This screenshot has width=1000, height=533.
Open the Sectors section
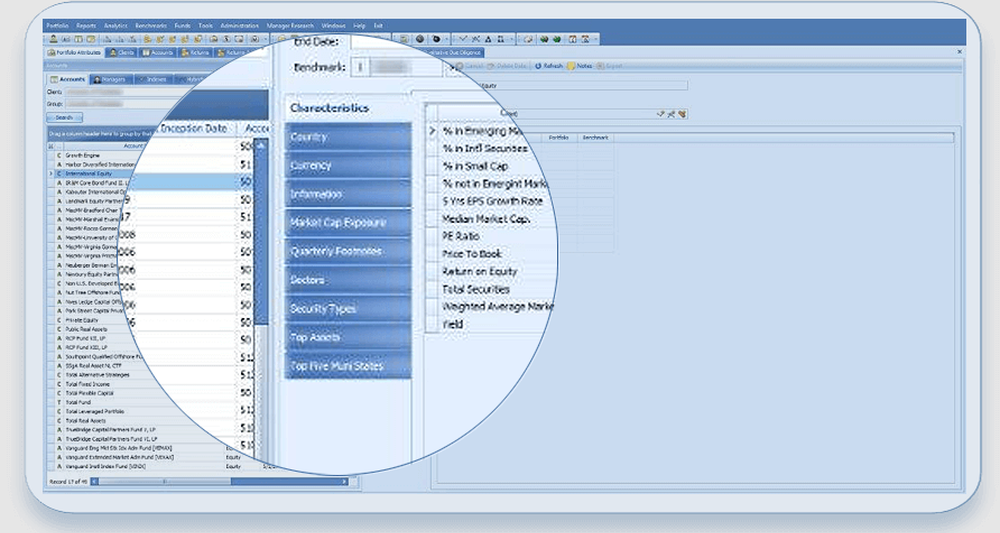[348, 281]
